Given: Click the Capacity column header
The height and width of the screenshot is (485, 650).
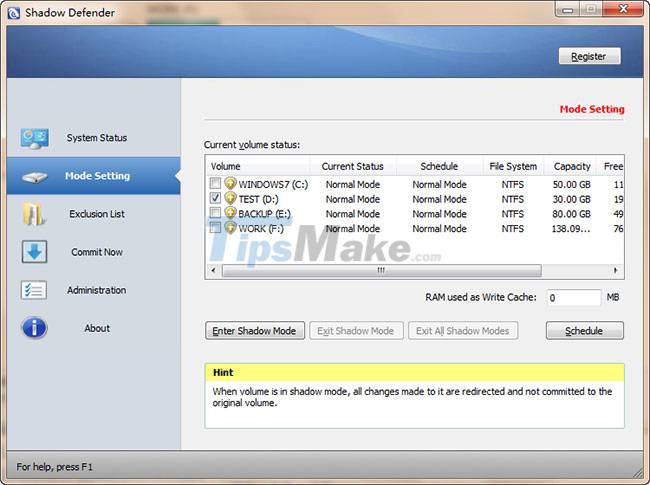Looking at the screenshot, I should tap(572, 166).
